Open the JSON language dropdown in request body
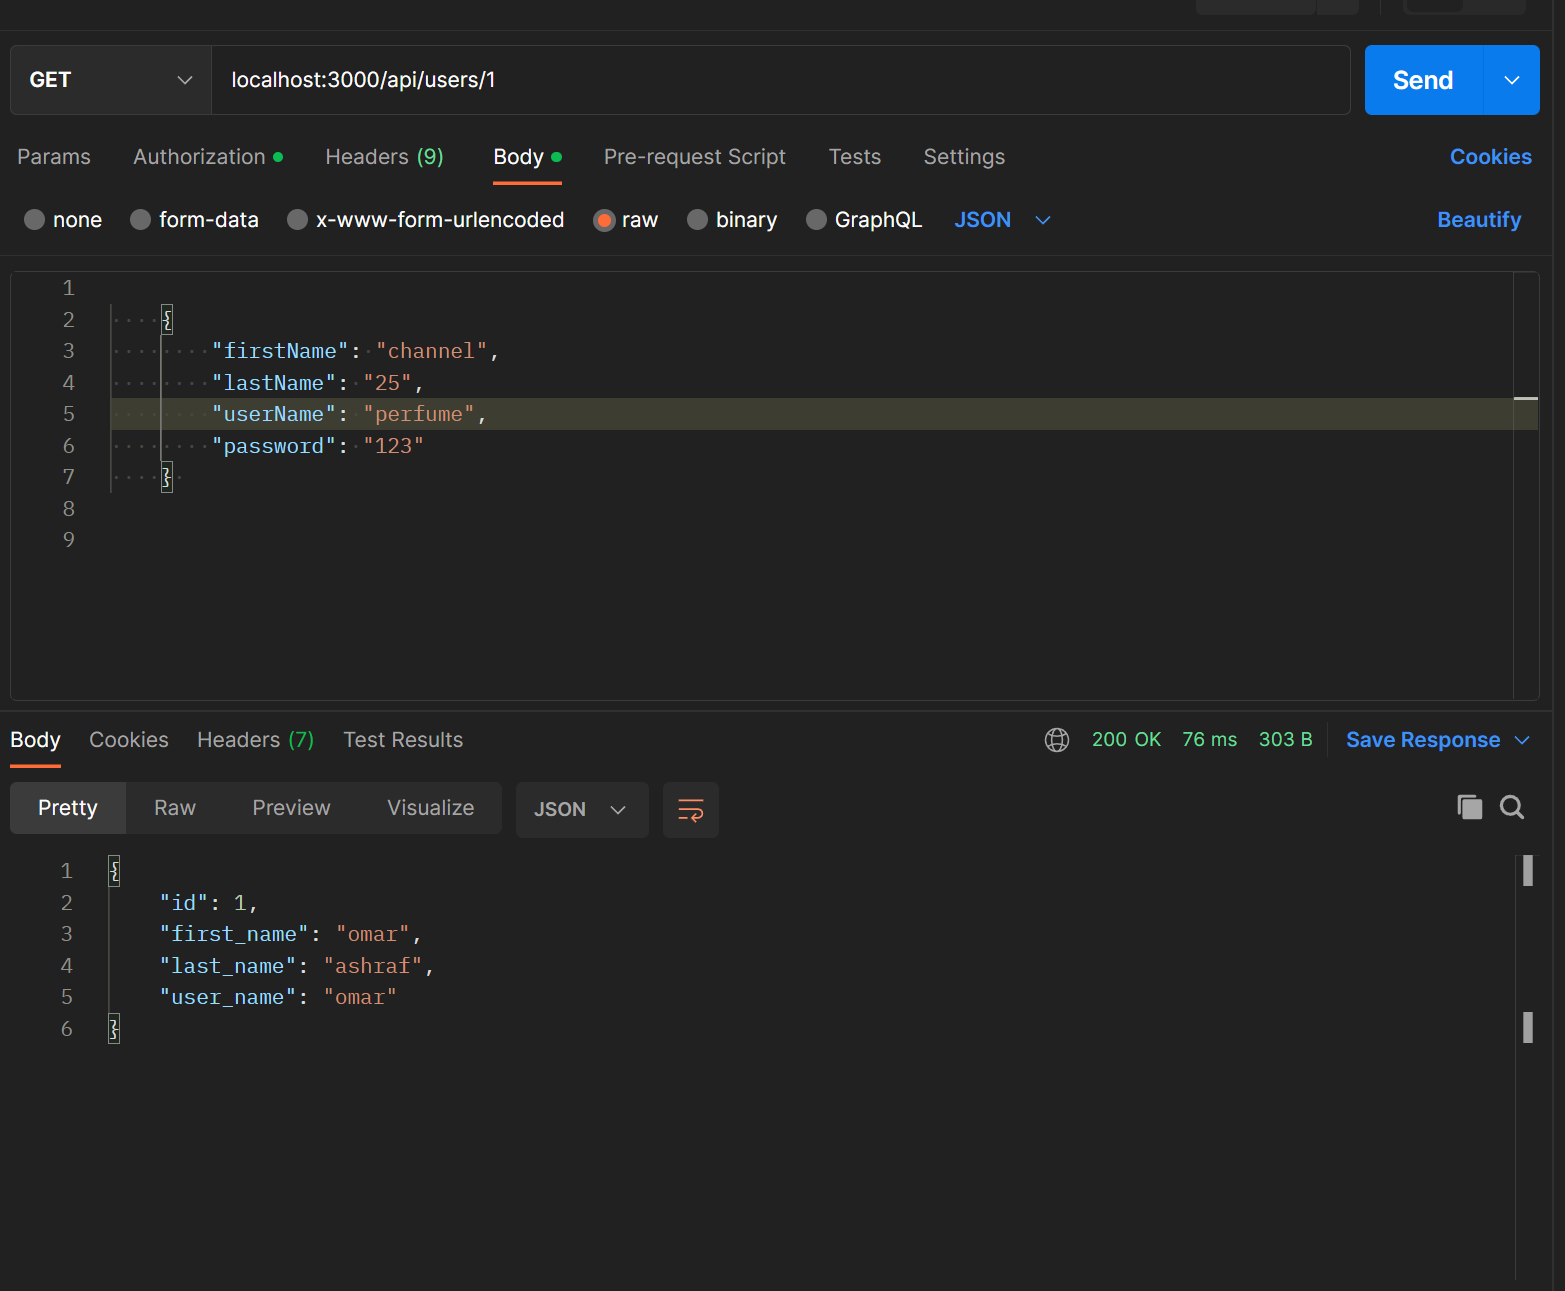1565x1291 pixels. (1001, 220)
